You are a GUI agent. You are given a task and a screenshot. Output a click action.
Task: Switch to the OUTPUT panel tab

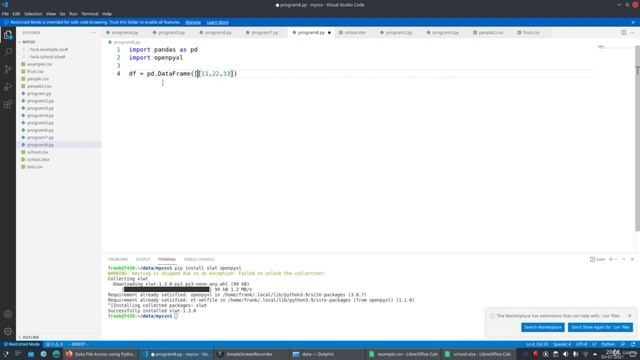coord(143,260)
